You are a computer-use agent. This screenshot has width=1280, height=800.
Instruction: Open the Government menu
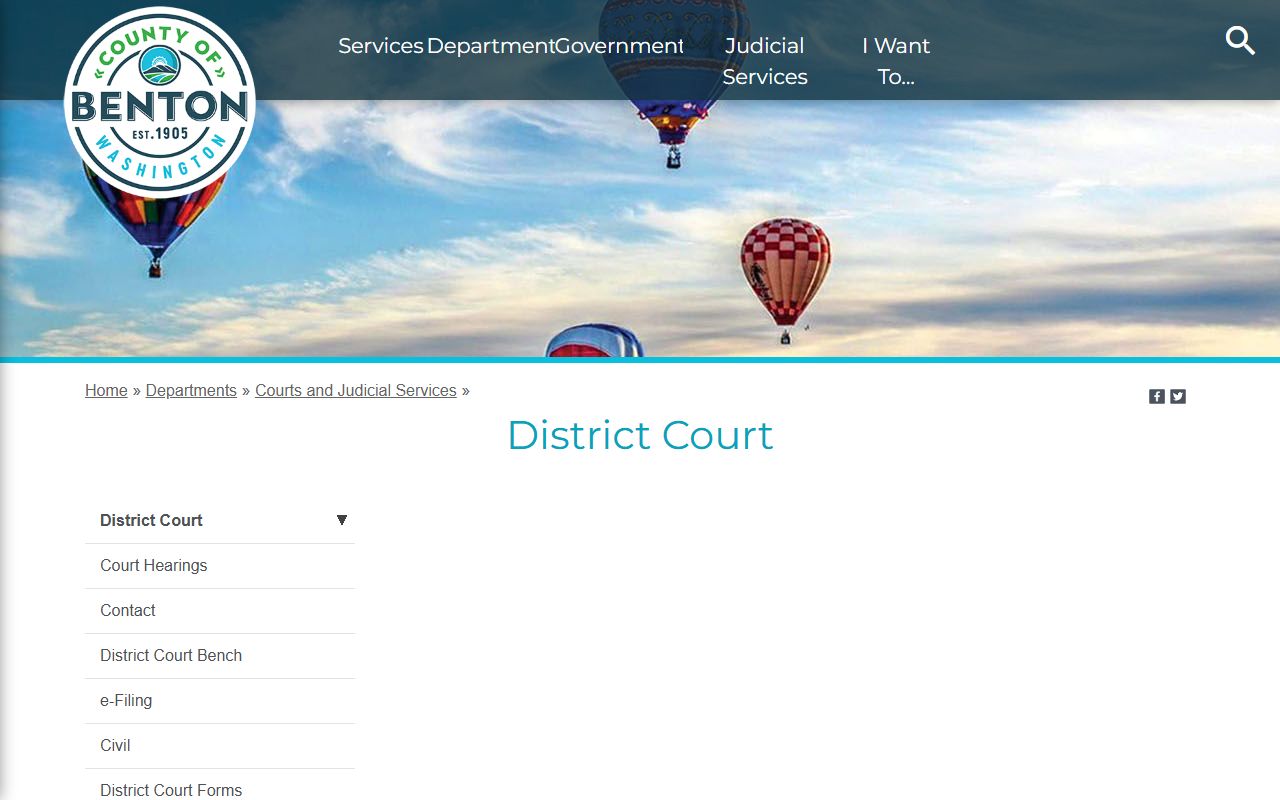[619, 46]
